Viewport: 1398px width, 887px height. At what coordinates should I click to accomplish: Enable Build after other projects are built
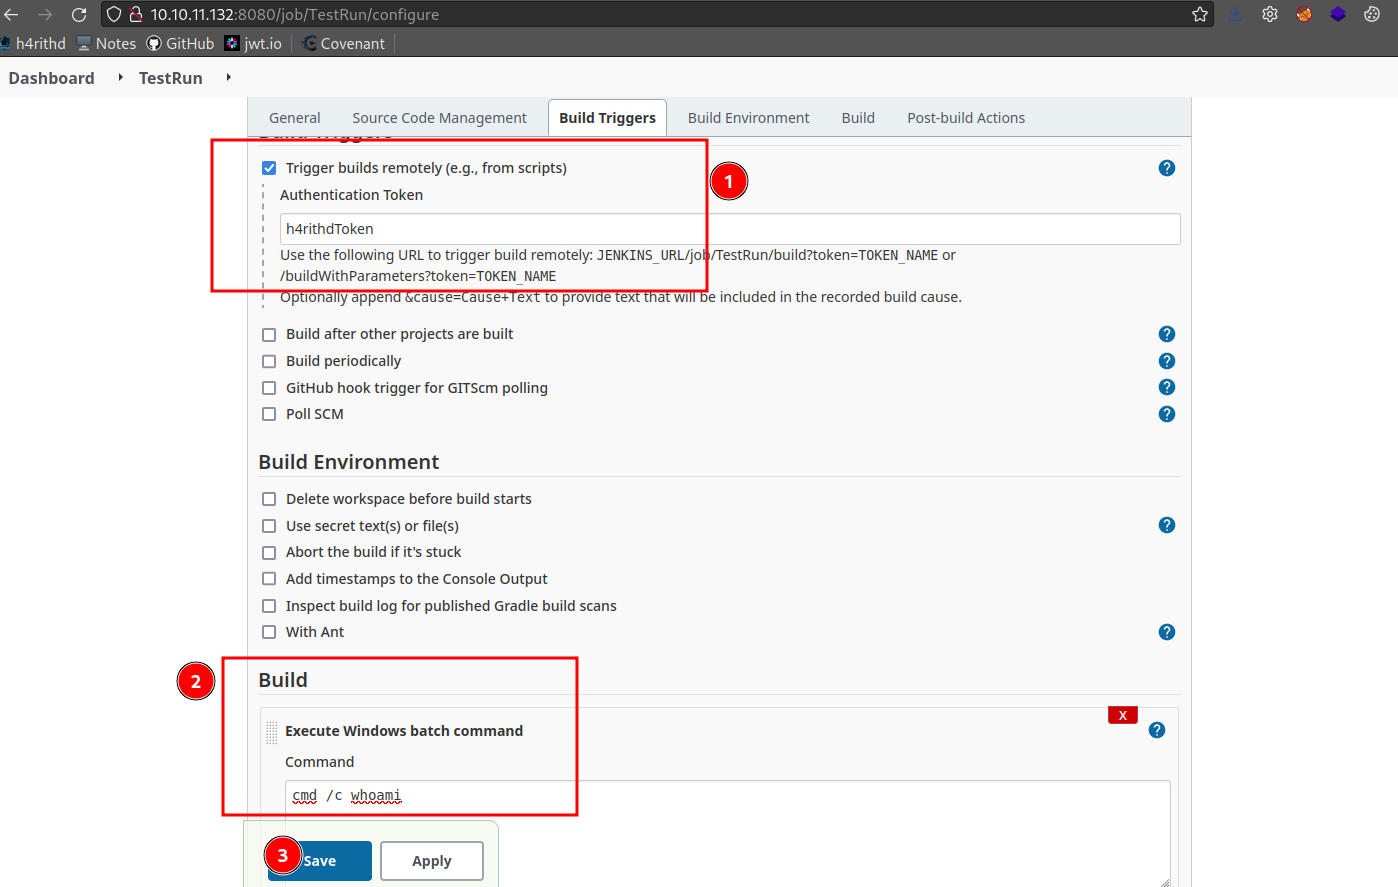[269, 335]
